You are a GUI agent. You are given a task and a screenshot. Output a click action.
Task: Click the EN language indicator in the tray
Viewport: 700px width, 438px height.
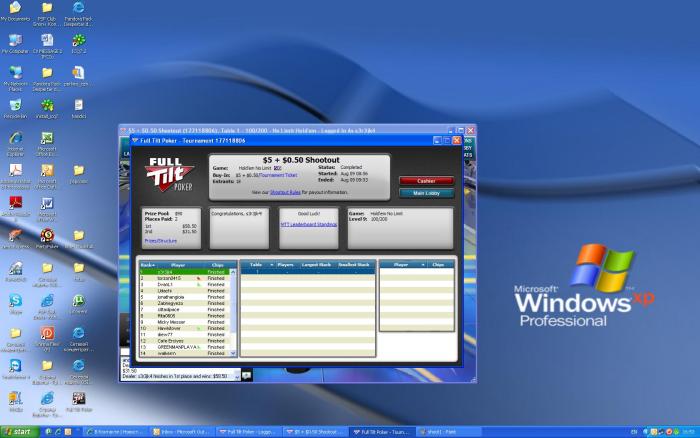(x=634, y=432)
